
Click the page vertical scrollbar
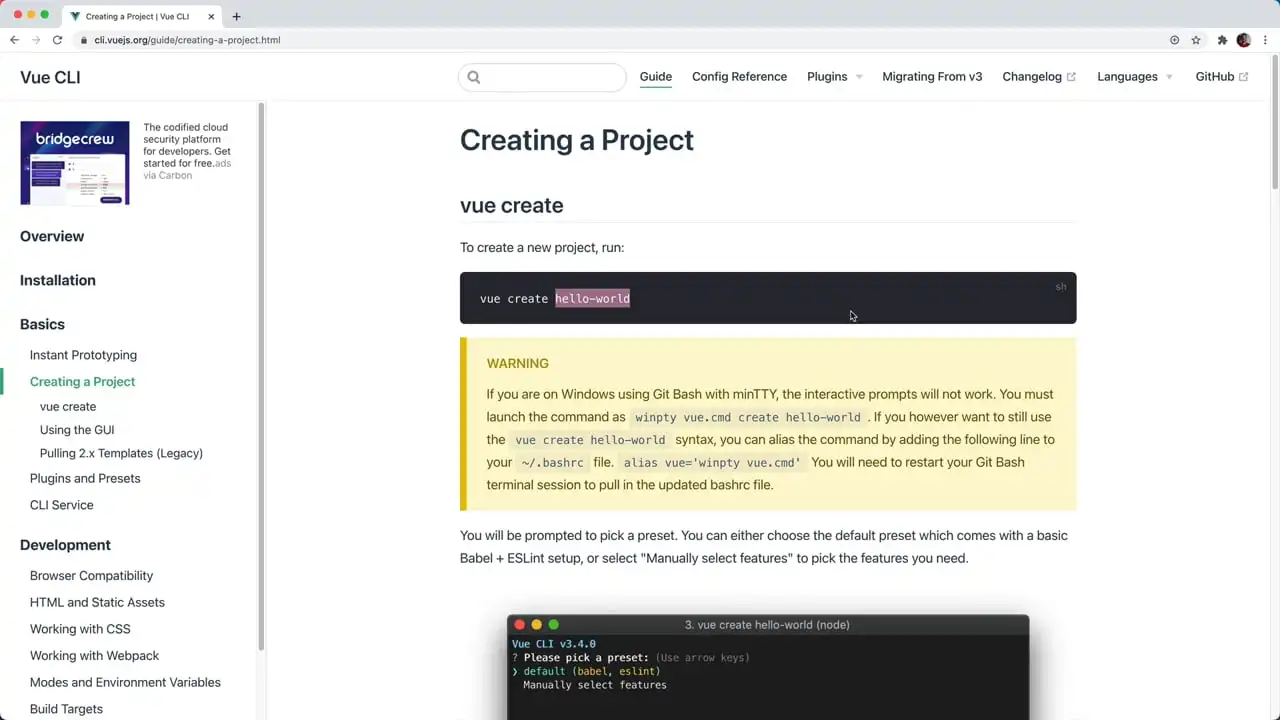[x=1275, y=120]
